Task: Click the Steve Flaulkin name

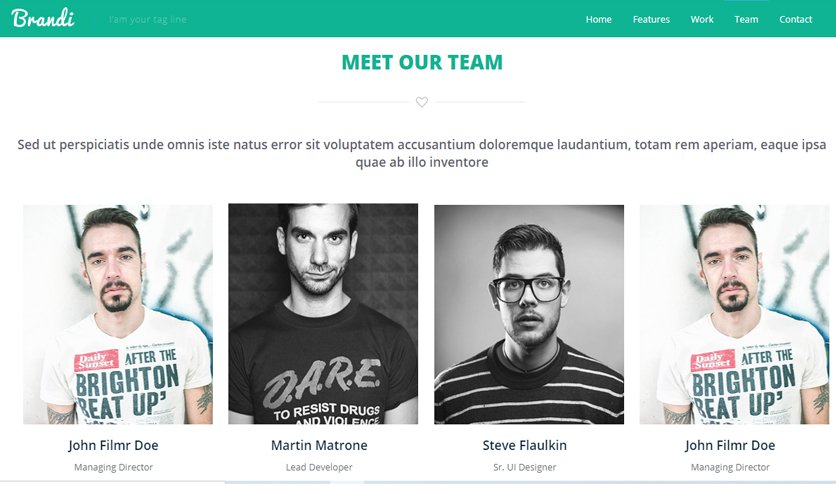Action: click(525, 445)
